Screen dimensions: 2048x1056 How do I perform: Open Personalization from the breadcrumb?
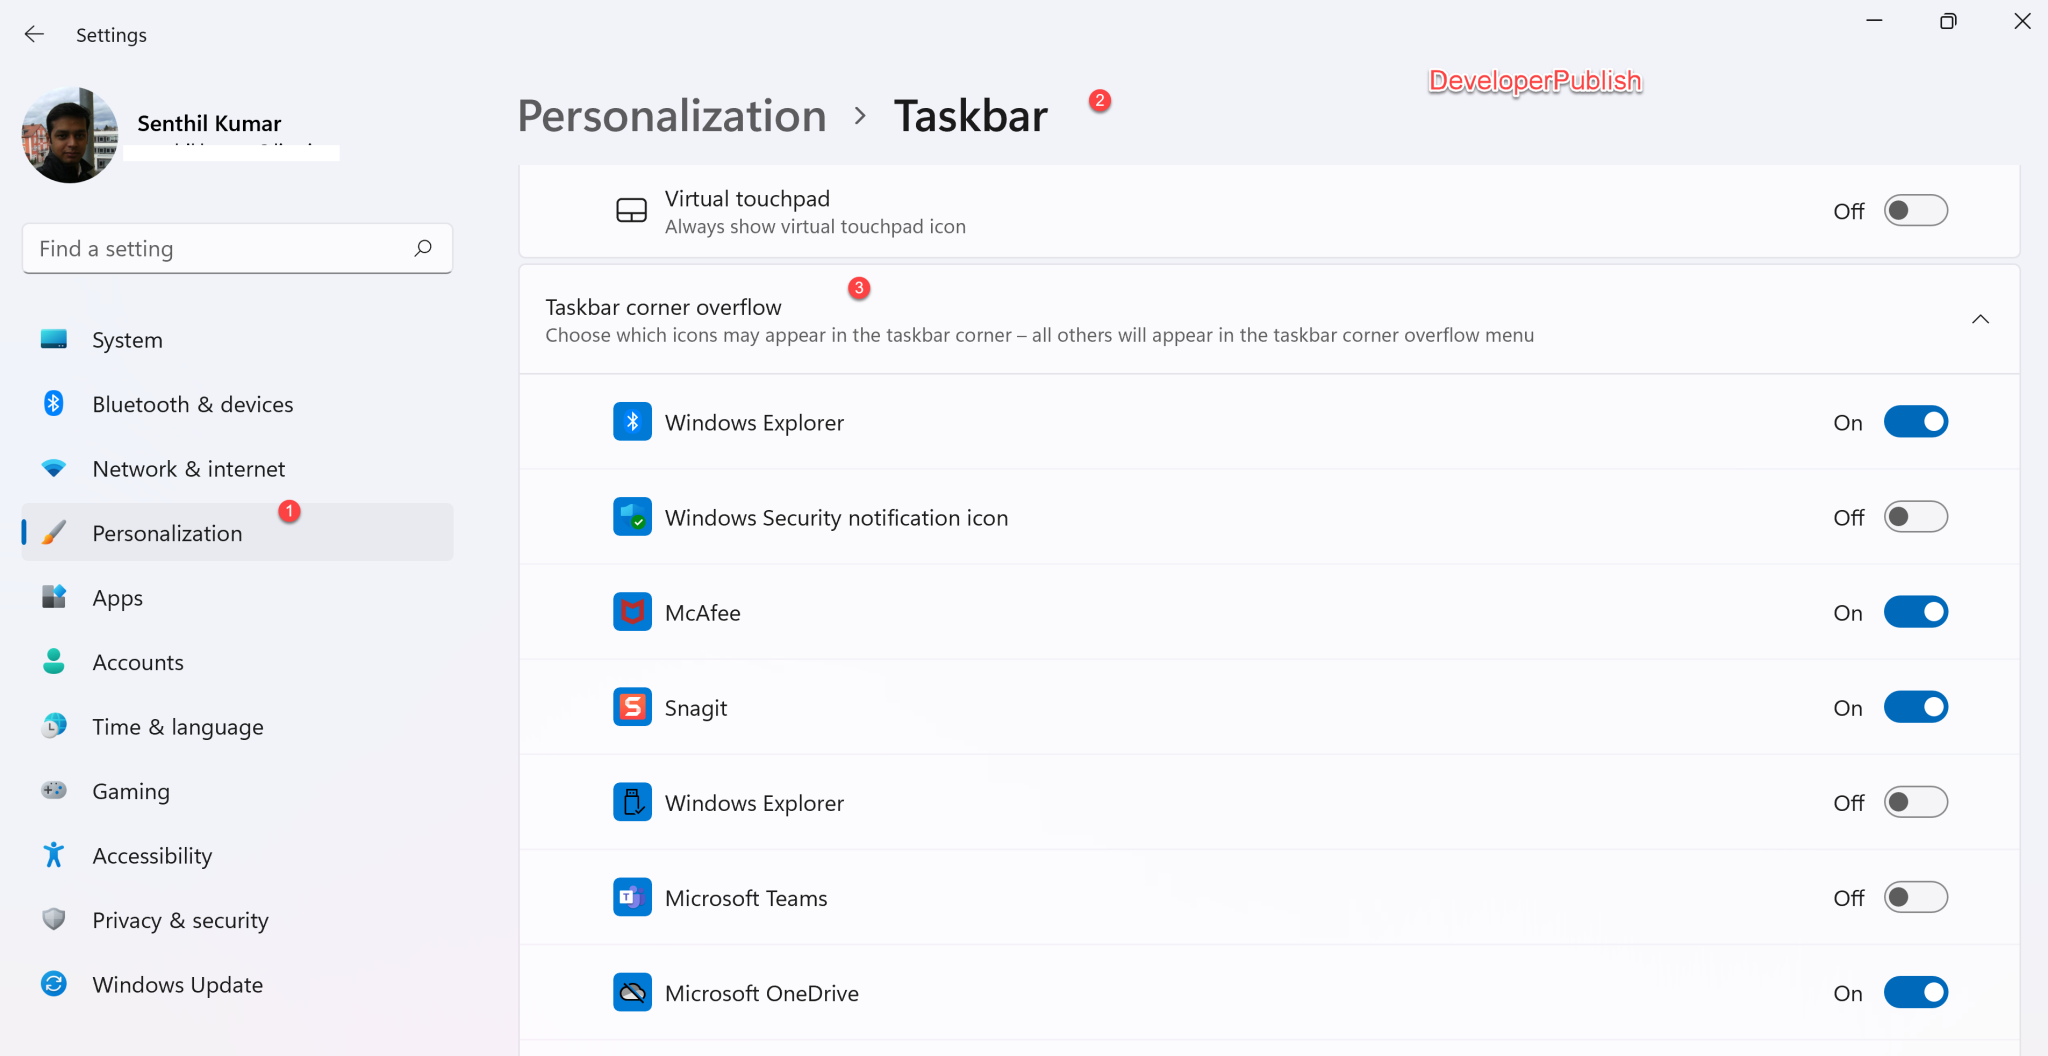[671, 115]
